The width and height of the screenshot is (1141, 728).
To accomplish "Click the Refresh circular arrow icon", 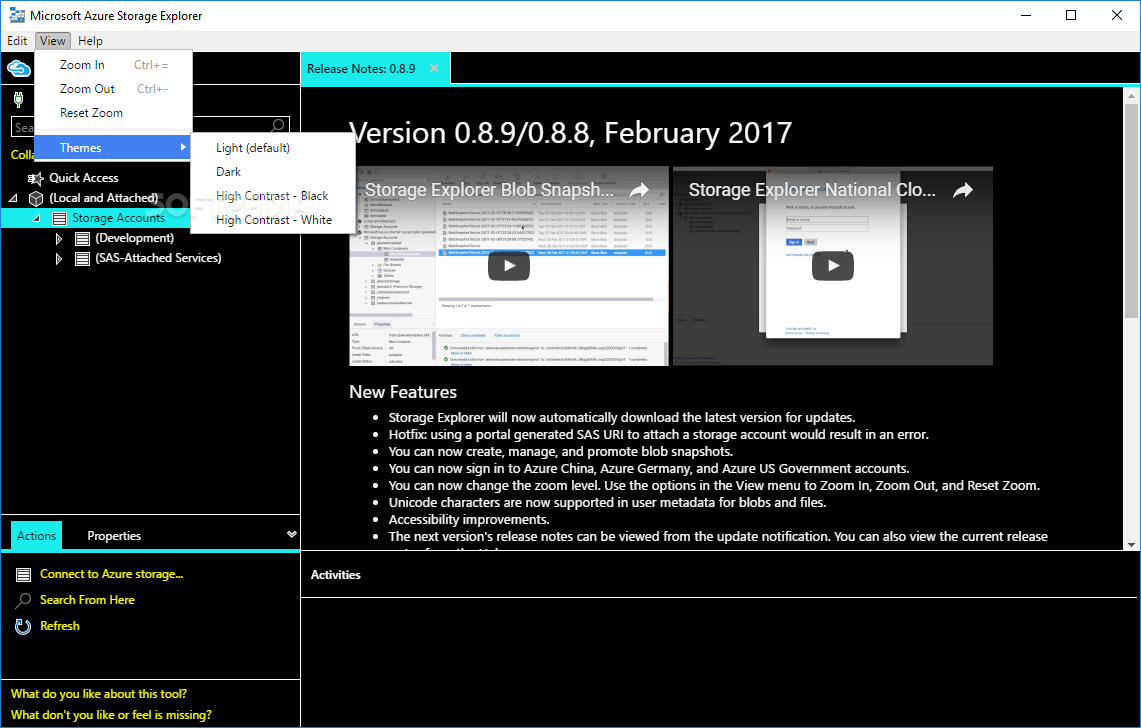I will point(23,626).
